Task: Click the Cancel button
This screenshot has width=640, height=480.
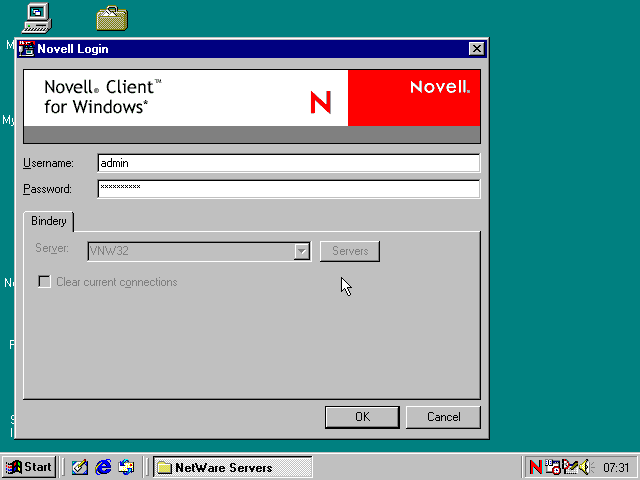Action: [443, 417]
